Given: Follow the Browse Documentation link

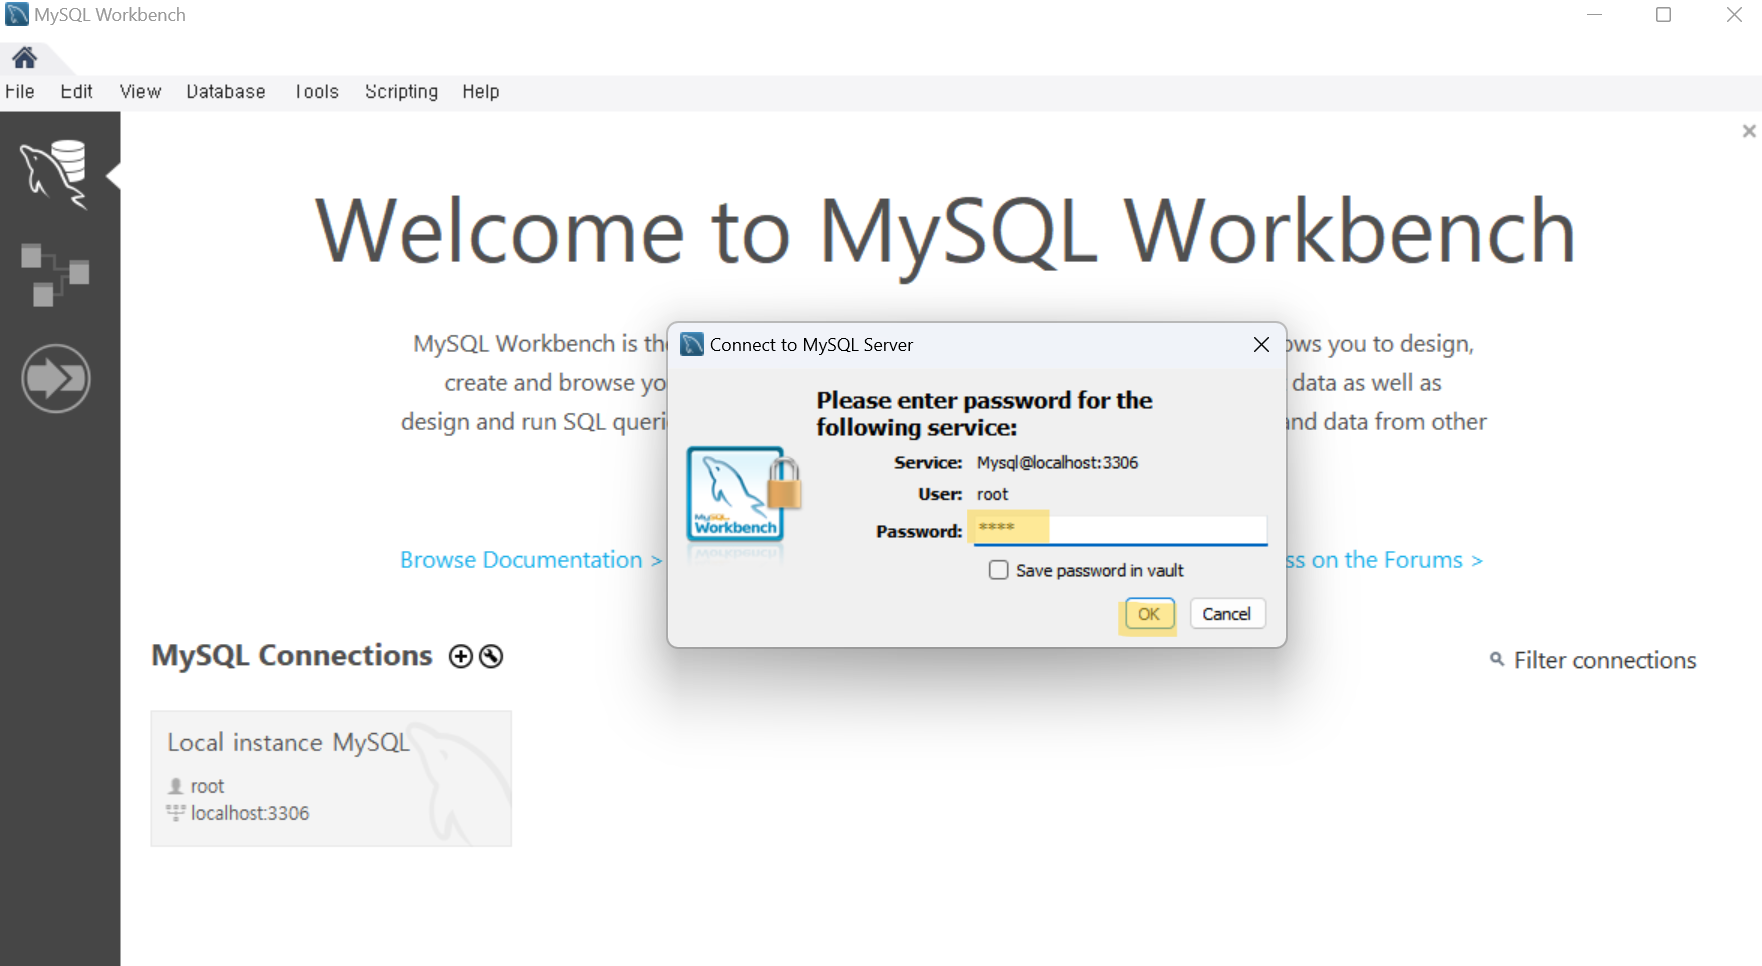Looking at the screenshot, I should click(x=531, y=560).
